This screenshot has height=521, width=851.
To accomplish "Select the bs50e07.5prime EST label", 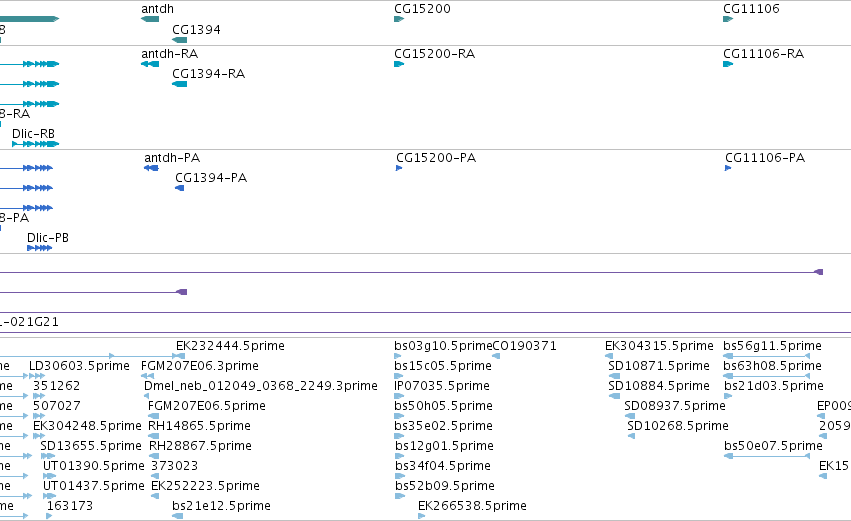I will click(773, 446).
